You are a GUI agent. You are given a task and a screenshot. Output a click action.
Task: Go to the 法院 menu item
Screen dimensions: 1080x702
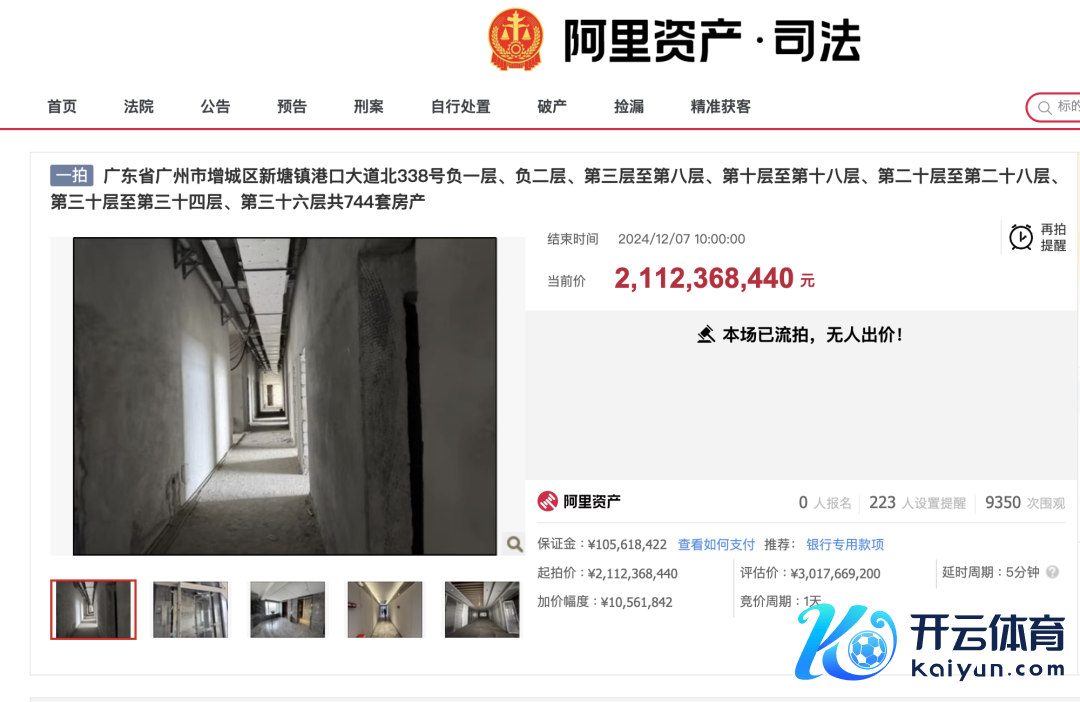(138, 107)
